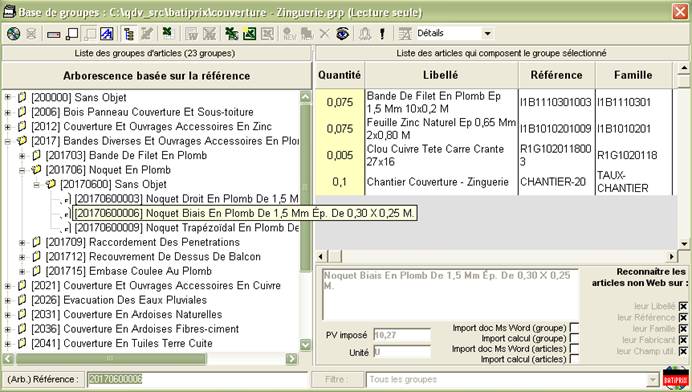Screen dimensions: 692x392
Task: Click the CHANTIER-20 reference cell
Action: click(x=557, y=182)
